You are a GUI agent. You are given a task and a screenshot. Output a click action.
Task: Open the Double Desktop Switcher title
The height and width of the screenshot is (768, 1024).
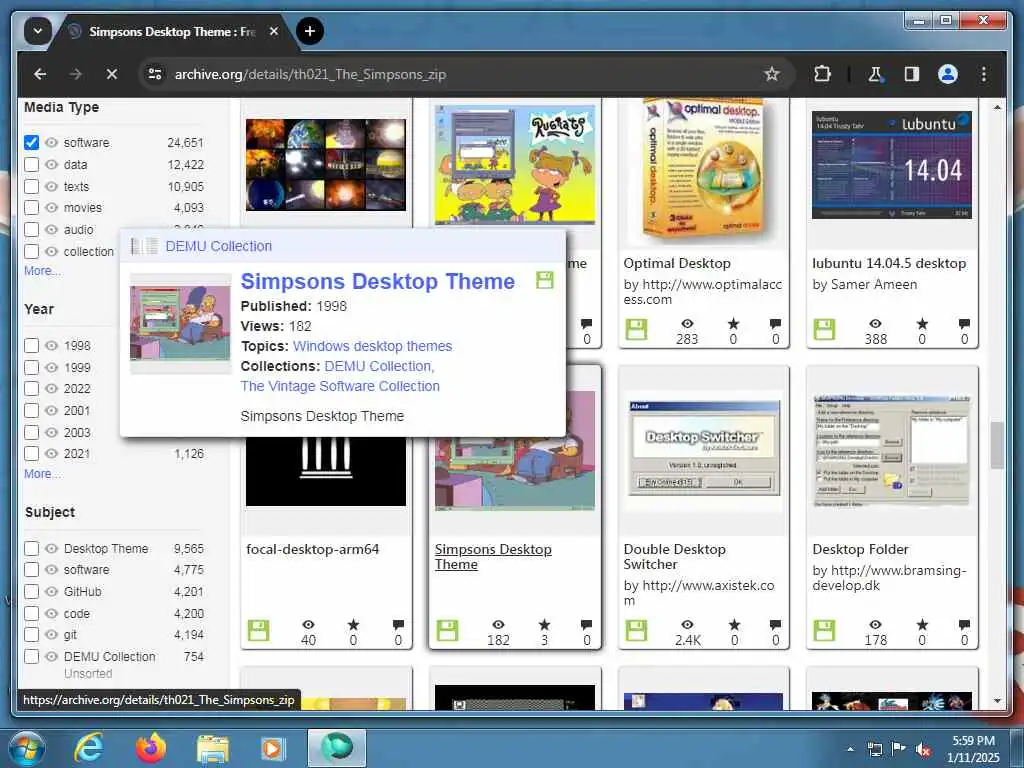point(674,556)
